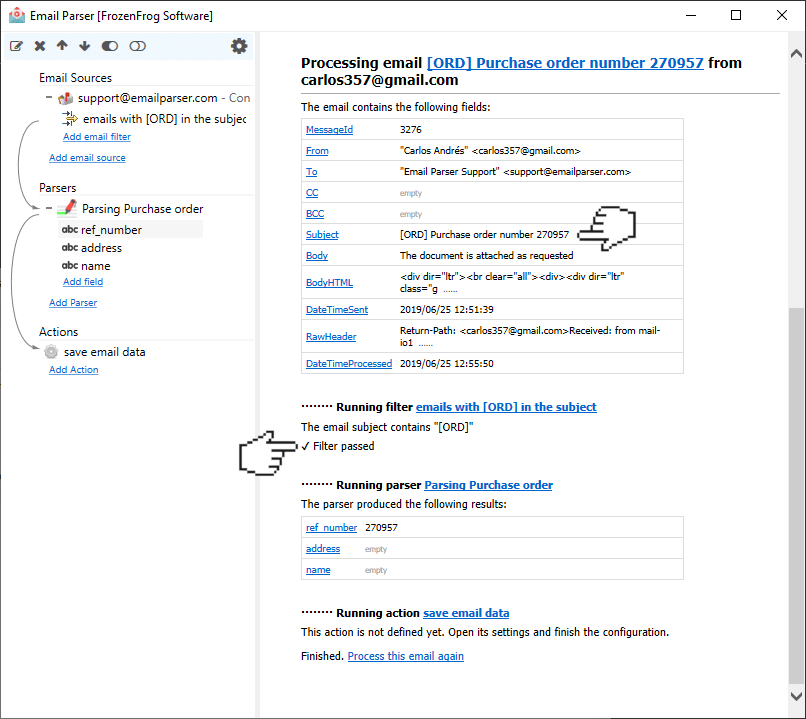
Task: Click the Parsing Purchase order pencil icon
Action: point(67,208)
